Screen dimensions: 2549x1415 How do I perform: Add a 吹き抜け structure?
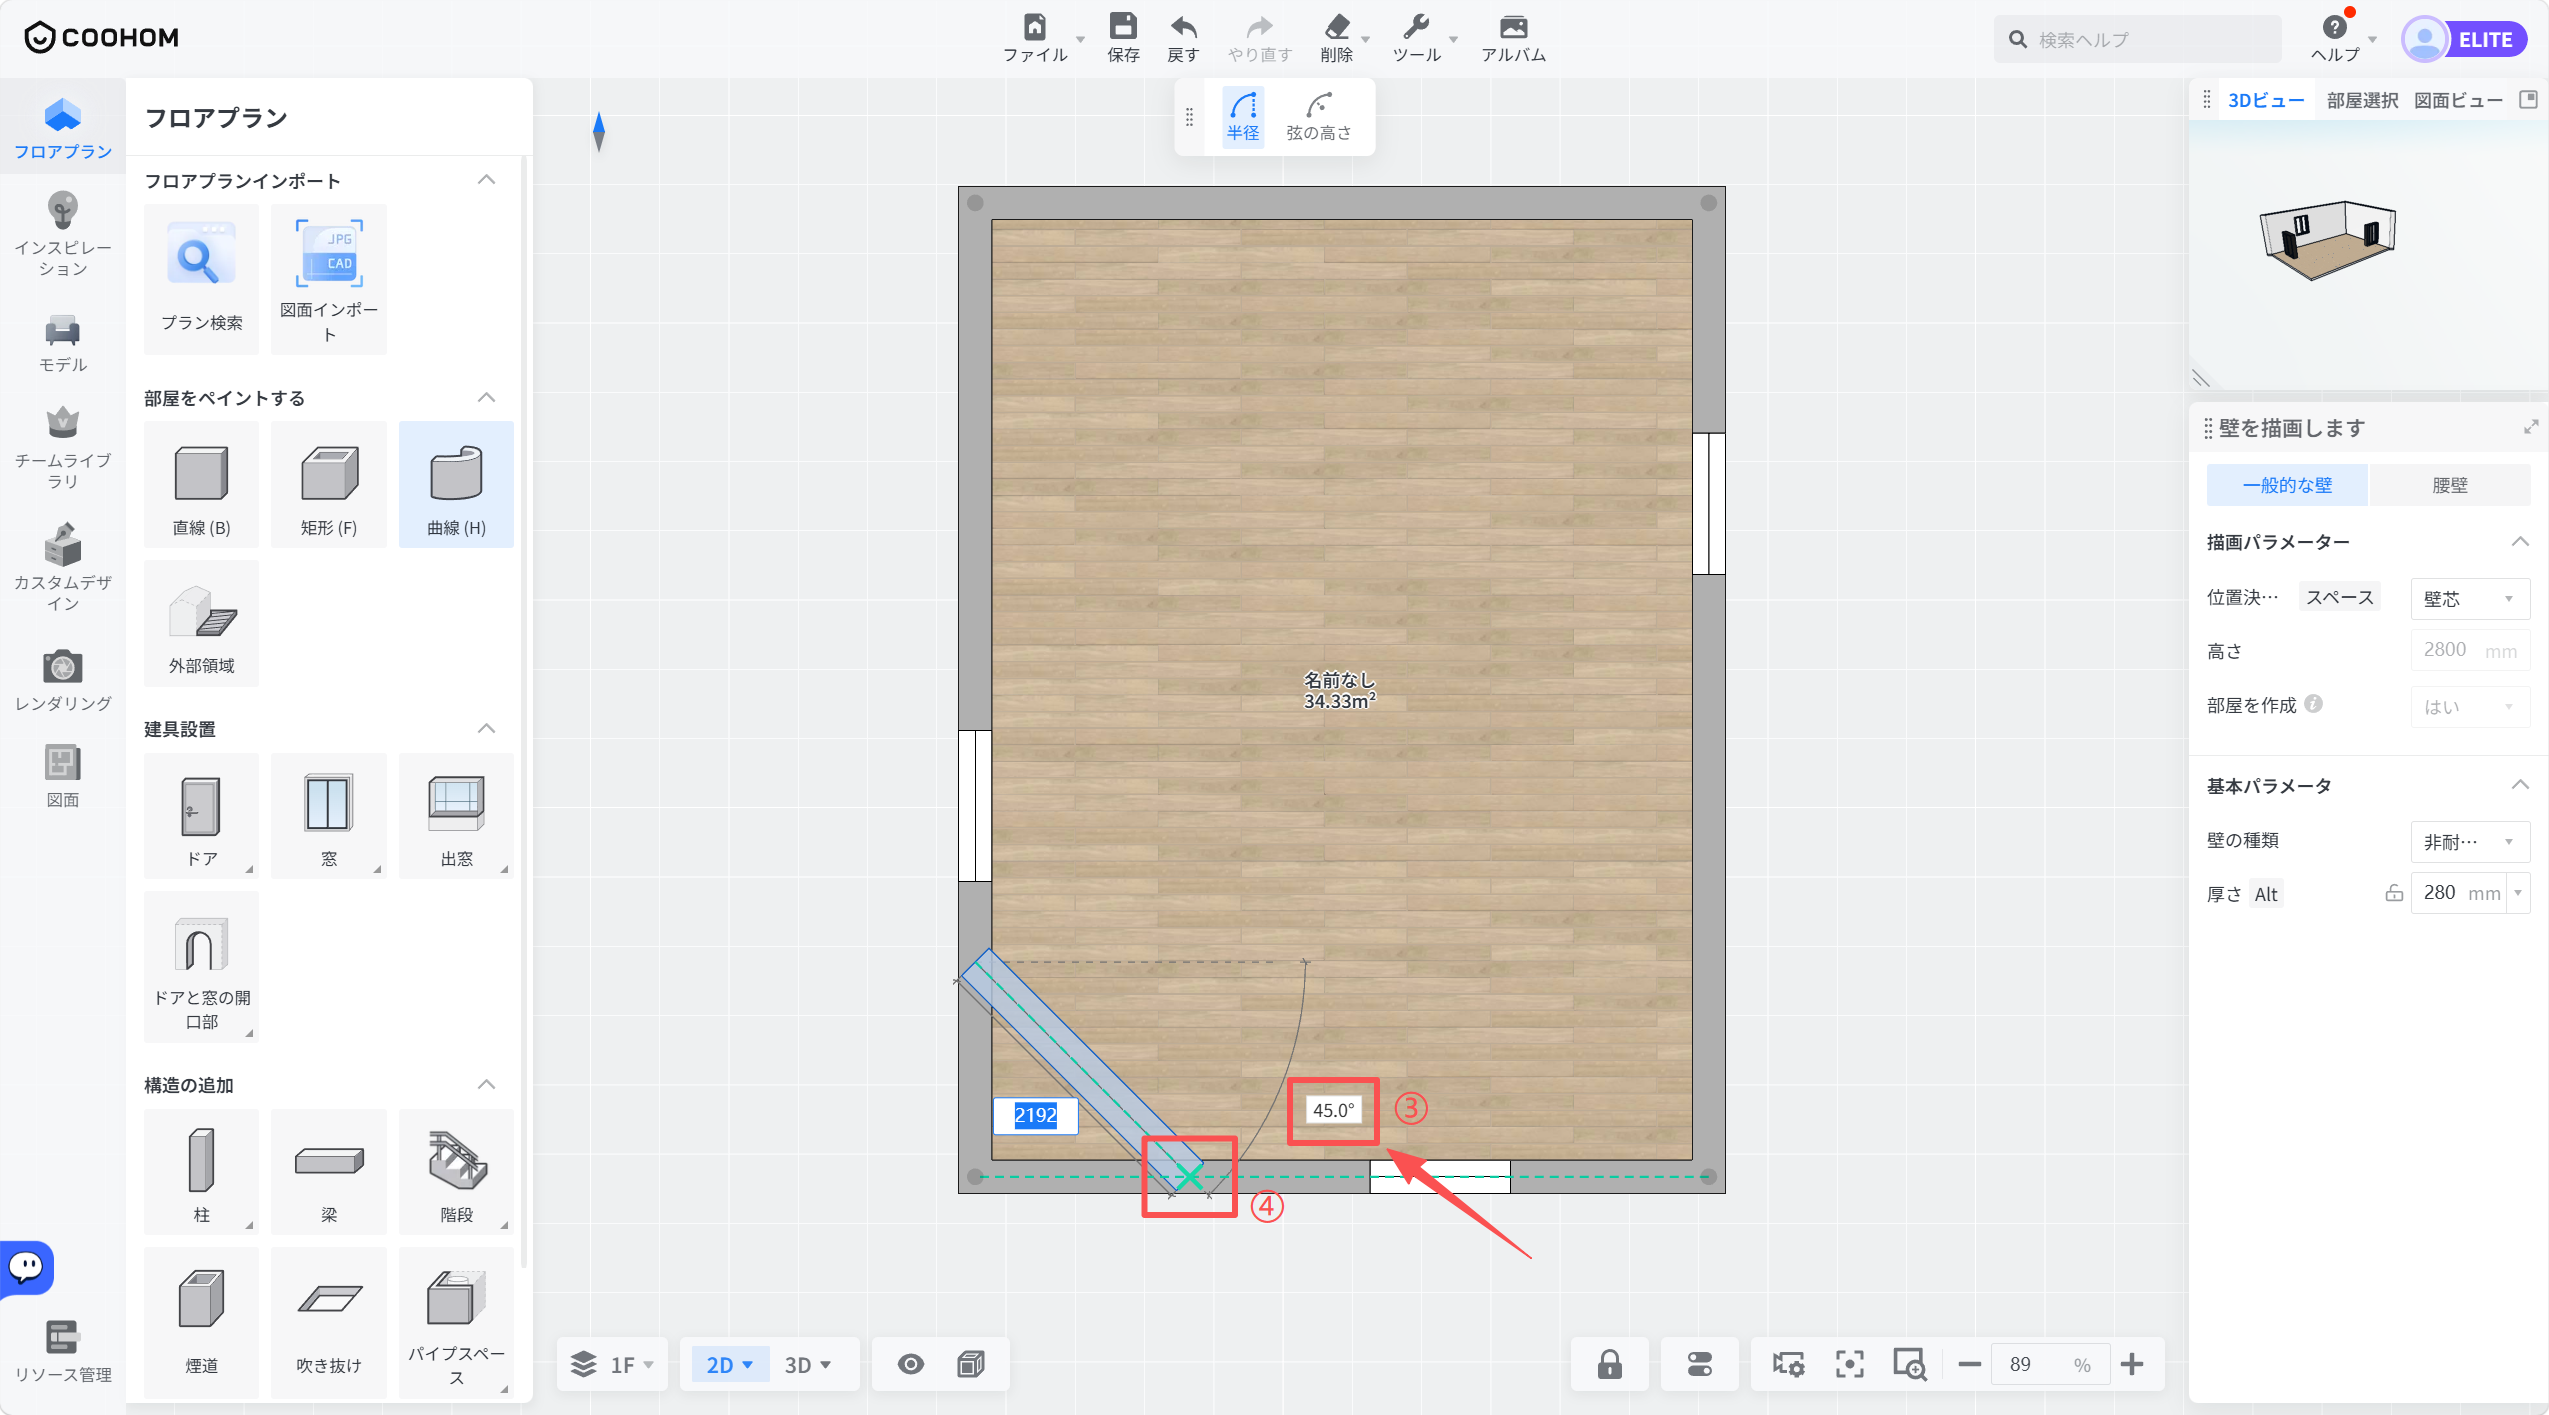[329, 1322]
